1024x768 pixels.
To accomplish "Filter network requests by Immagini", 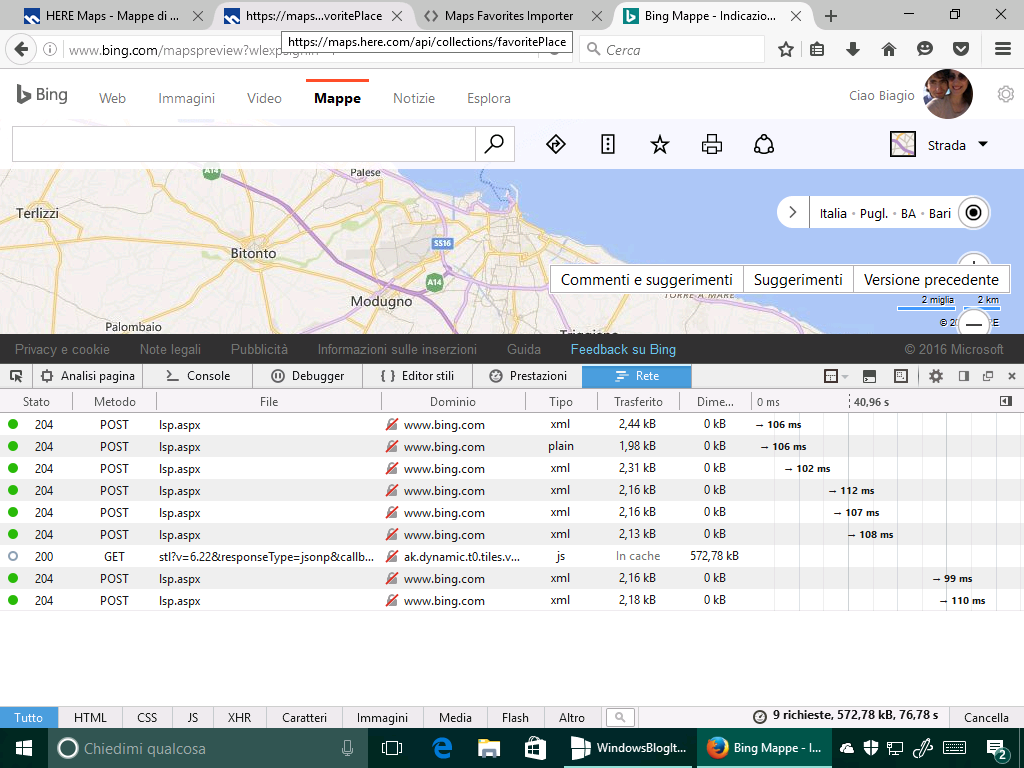I will 382,717.
